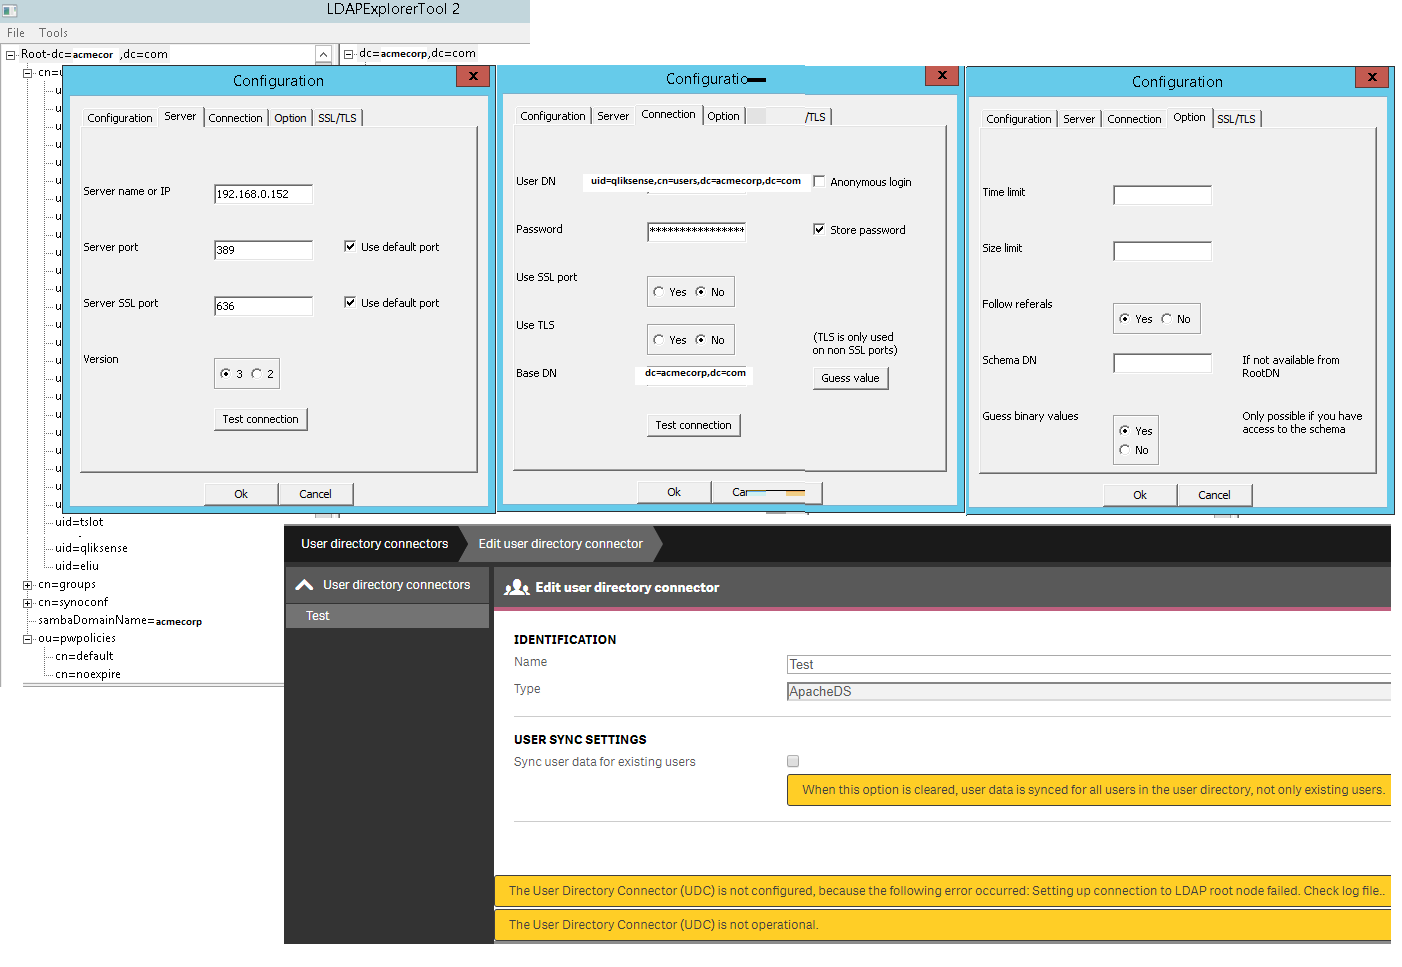The width and height of the screenshot is (1402, 967).
Task: Click the Size limit input field
Action: point(1162,251)
